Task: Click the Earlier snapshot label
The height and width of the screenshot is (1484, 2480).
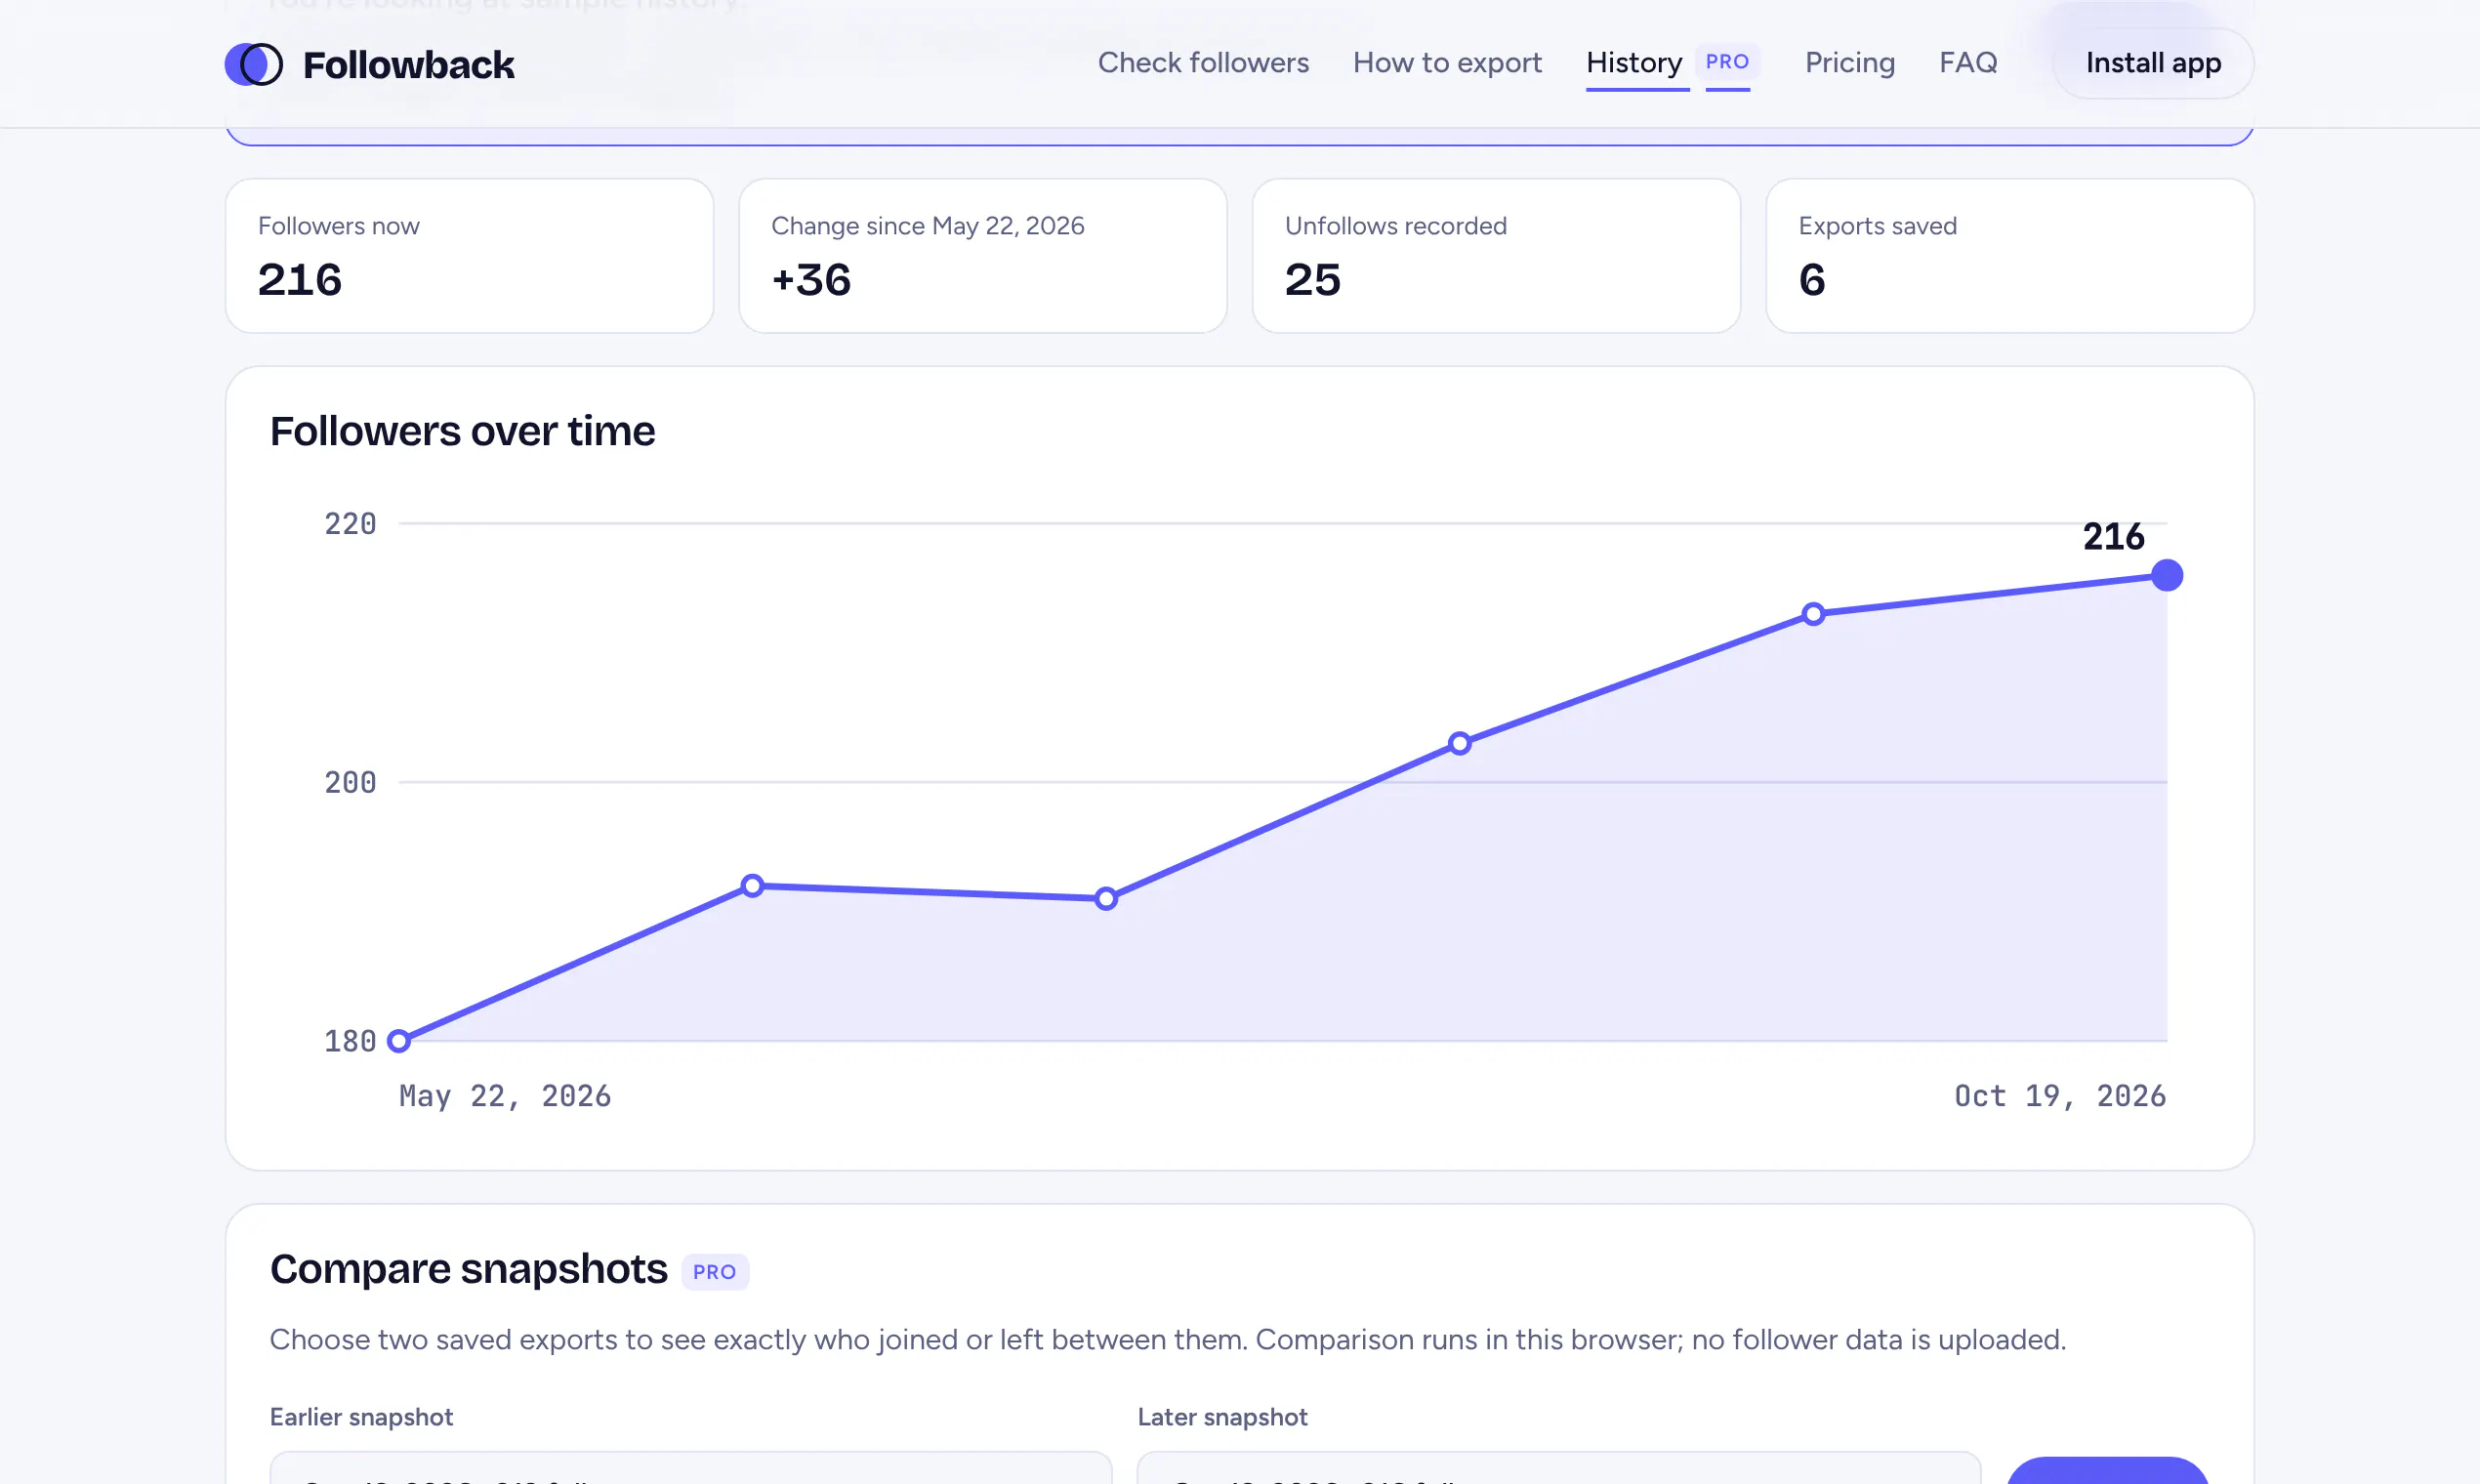Action: (x=361, y=1417)
